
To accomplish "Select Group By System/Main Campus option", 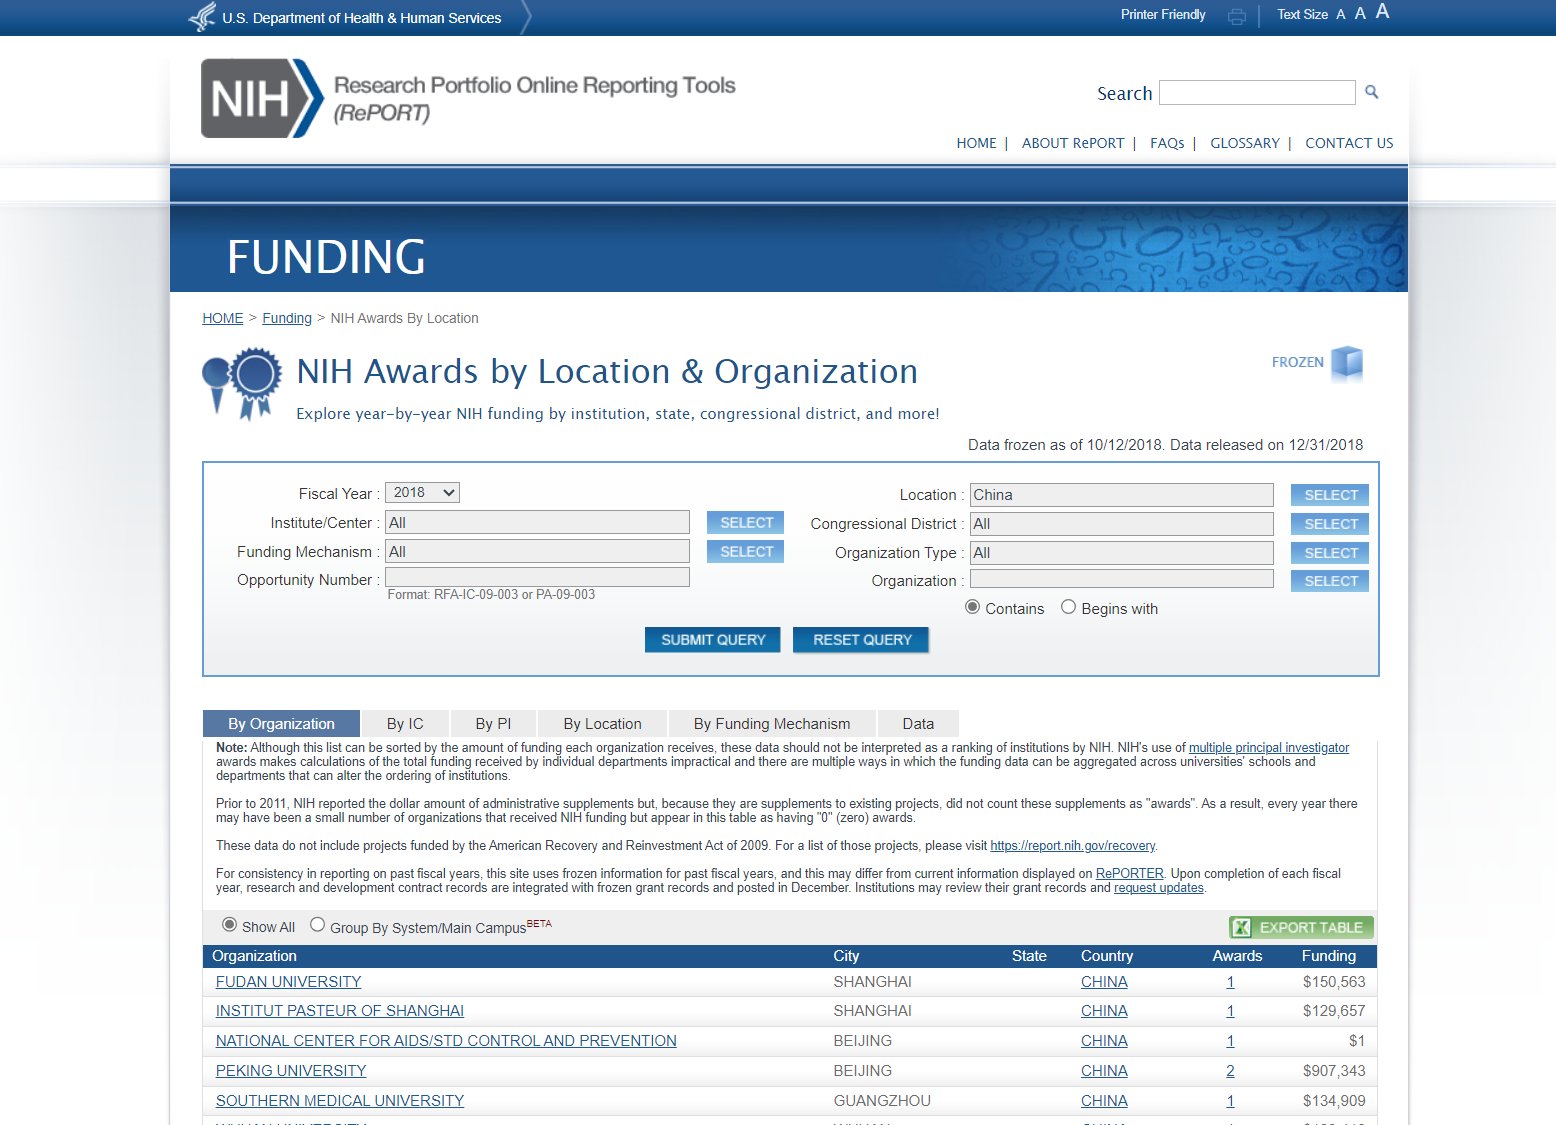I will click(317, 925).
